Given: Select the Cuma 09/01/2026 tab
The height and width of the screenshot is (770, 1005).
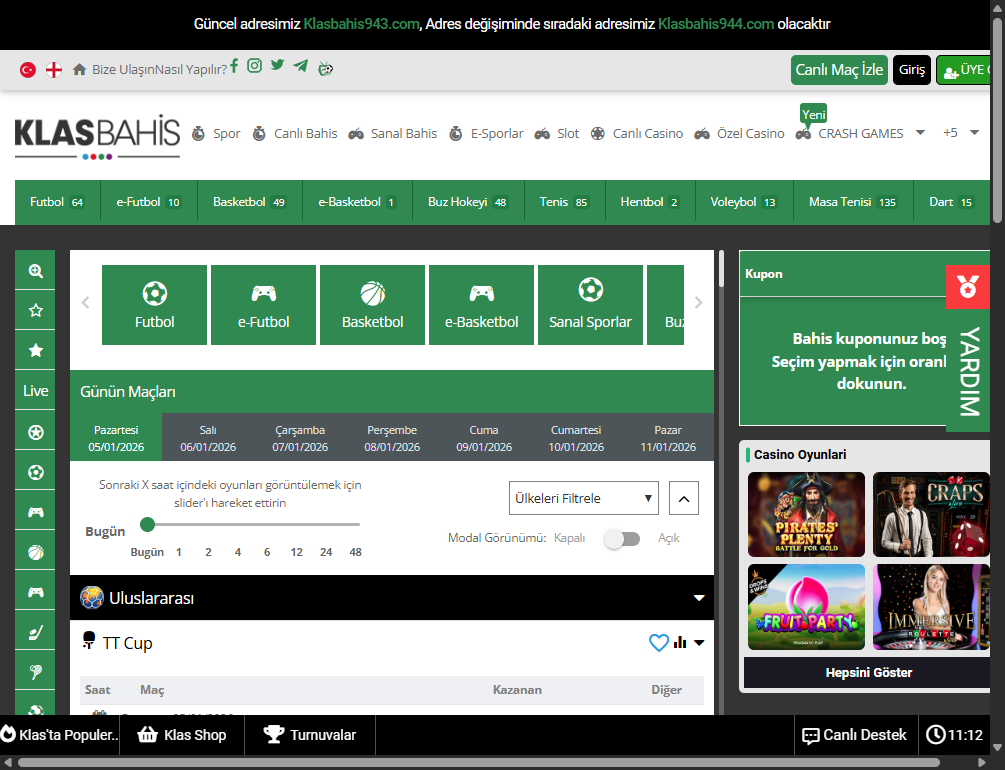Looking at the screenshot, I should coord(484,438).
